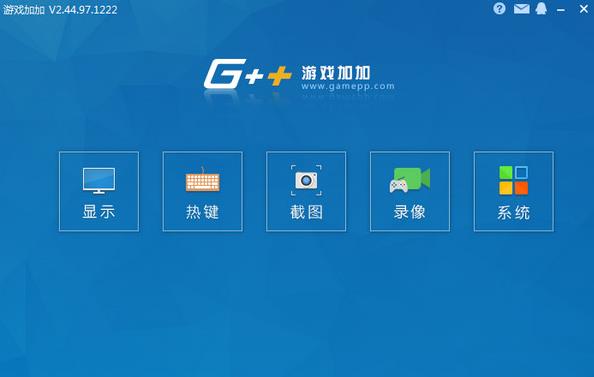
Task: Select the 显示 label
Action: coord(99,212)
